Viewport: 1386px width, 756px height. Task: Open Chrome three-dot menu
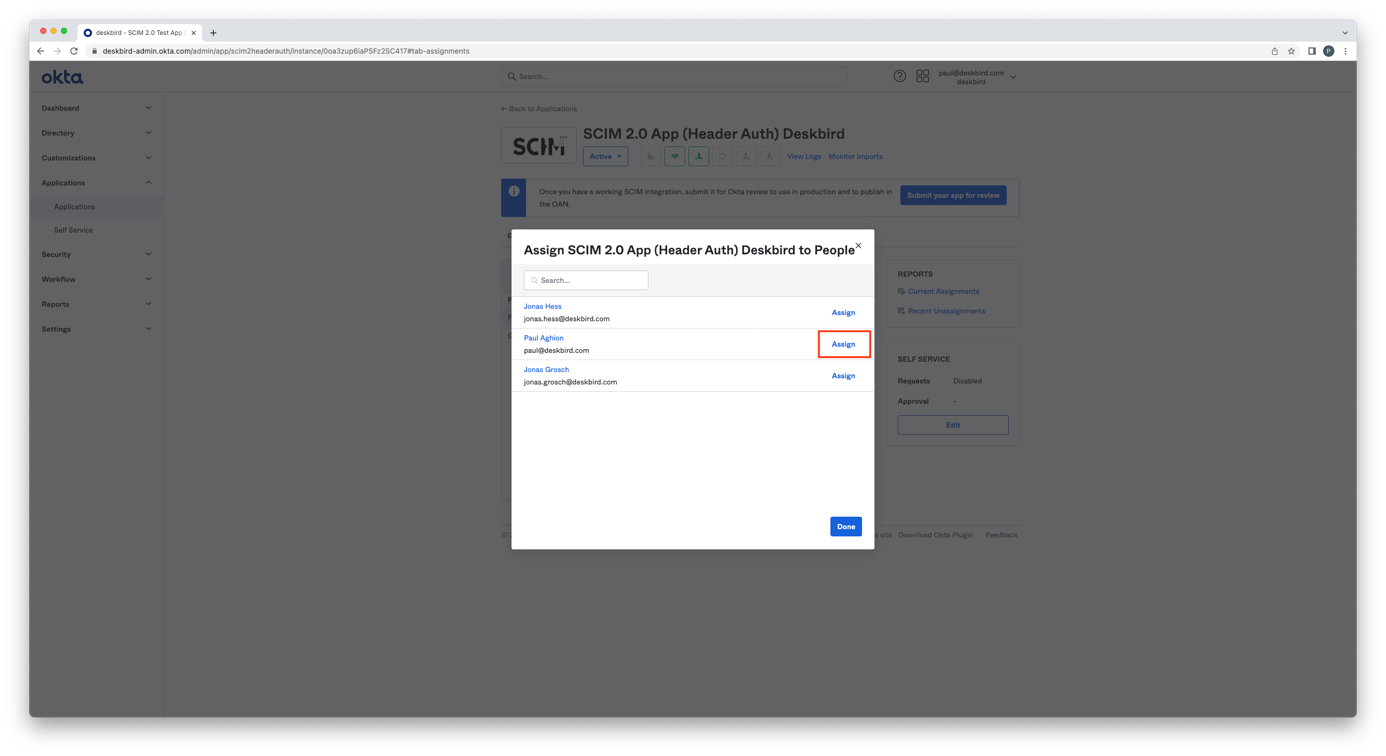click(1345, 51)
